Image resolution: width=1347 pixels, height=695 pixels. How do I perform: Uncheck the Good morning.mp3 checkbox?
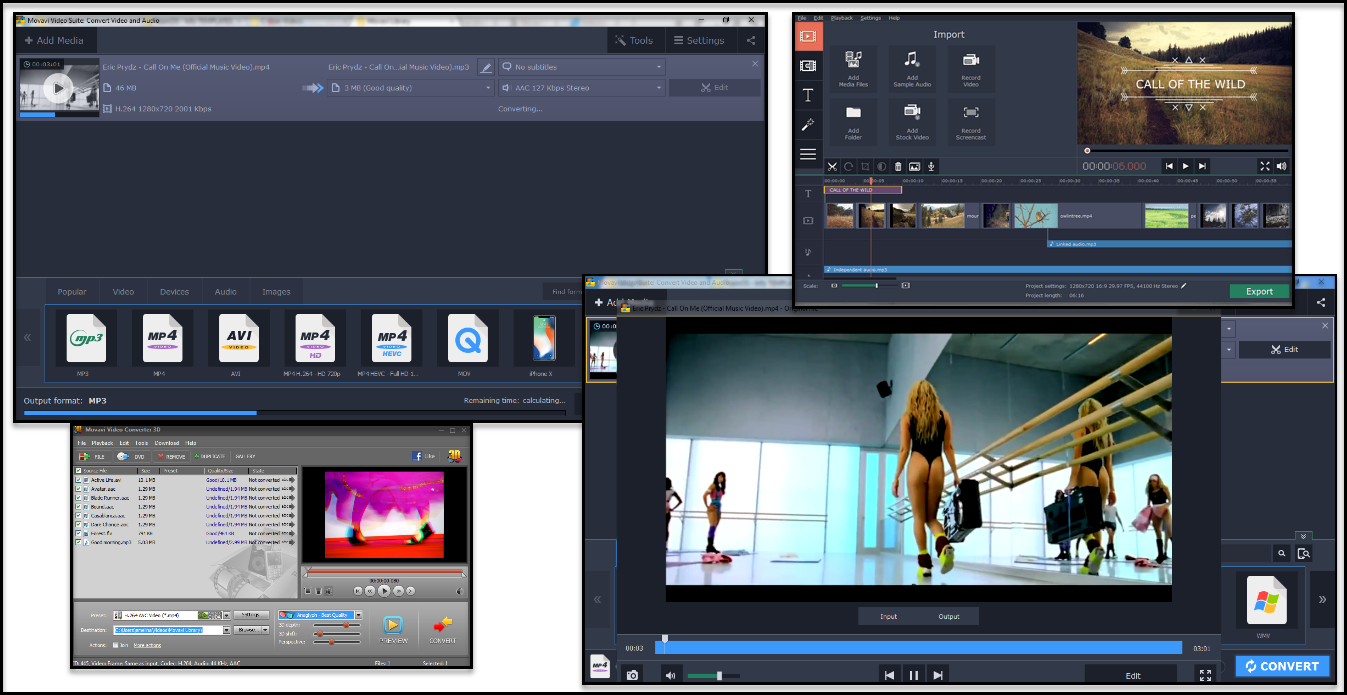click(78, 543)
